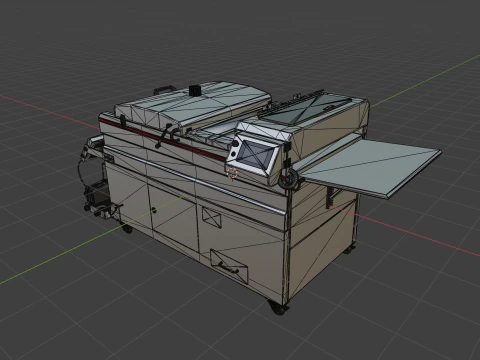Click the round handwheel below control panel
Viewport: 480px width, 360px height.
(289, 179)
